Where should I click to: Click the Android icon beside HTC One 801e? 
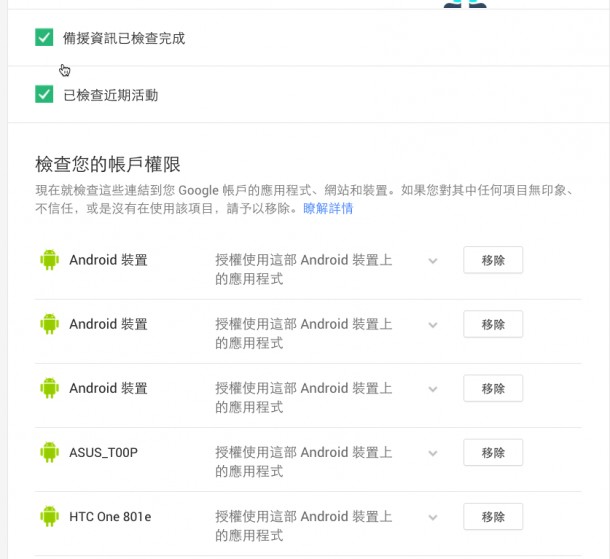(x=49, y=517)
